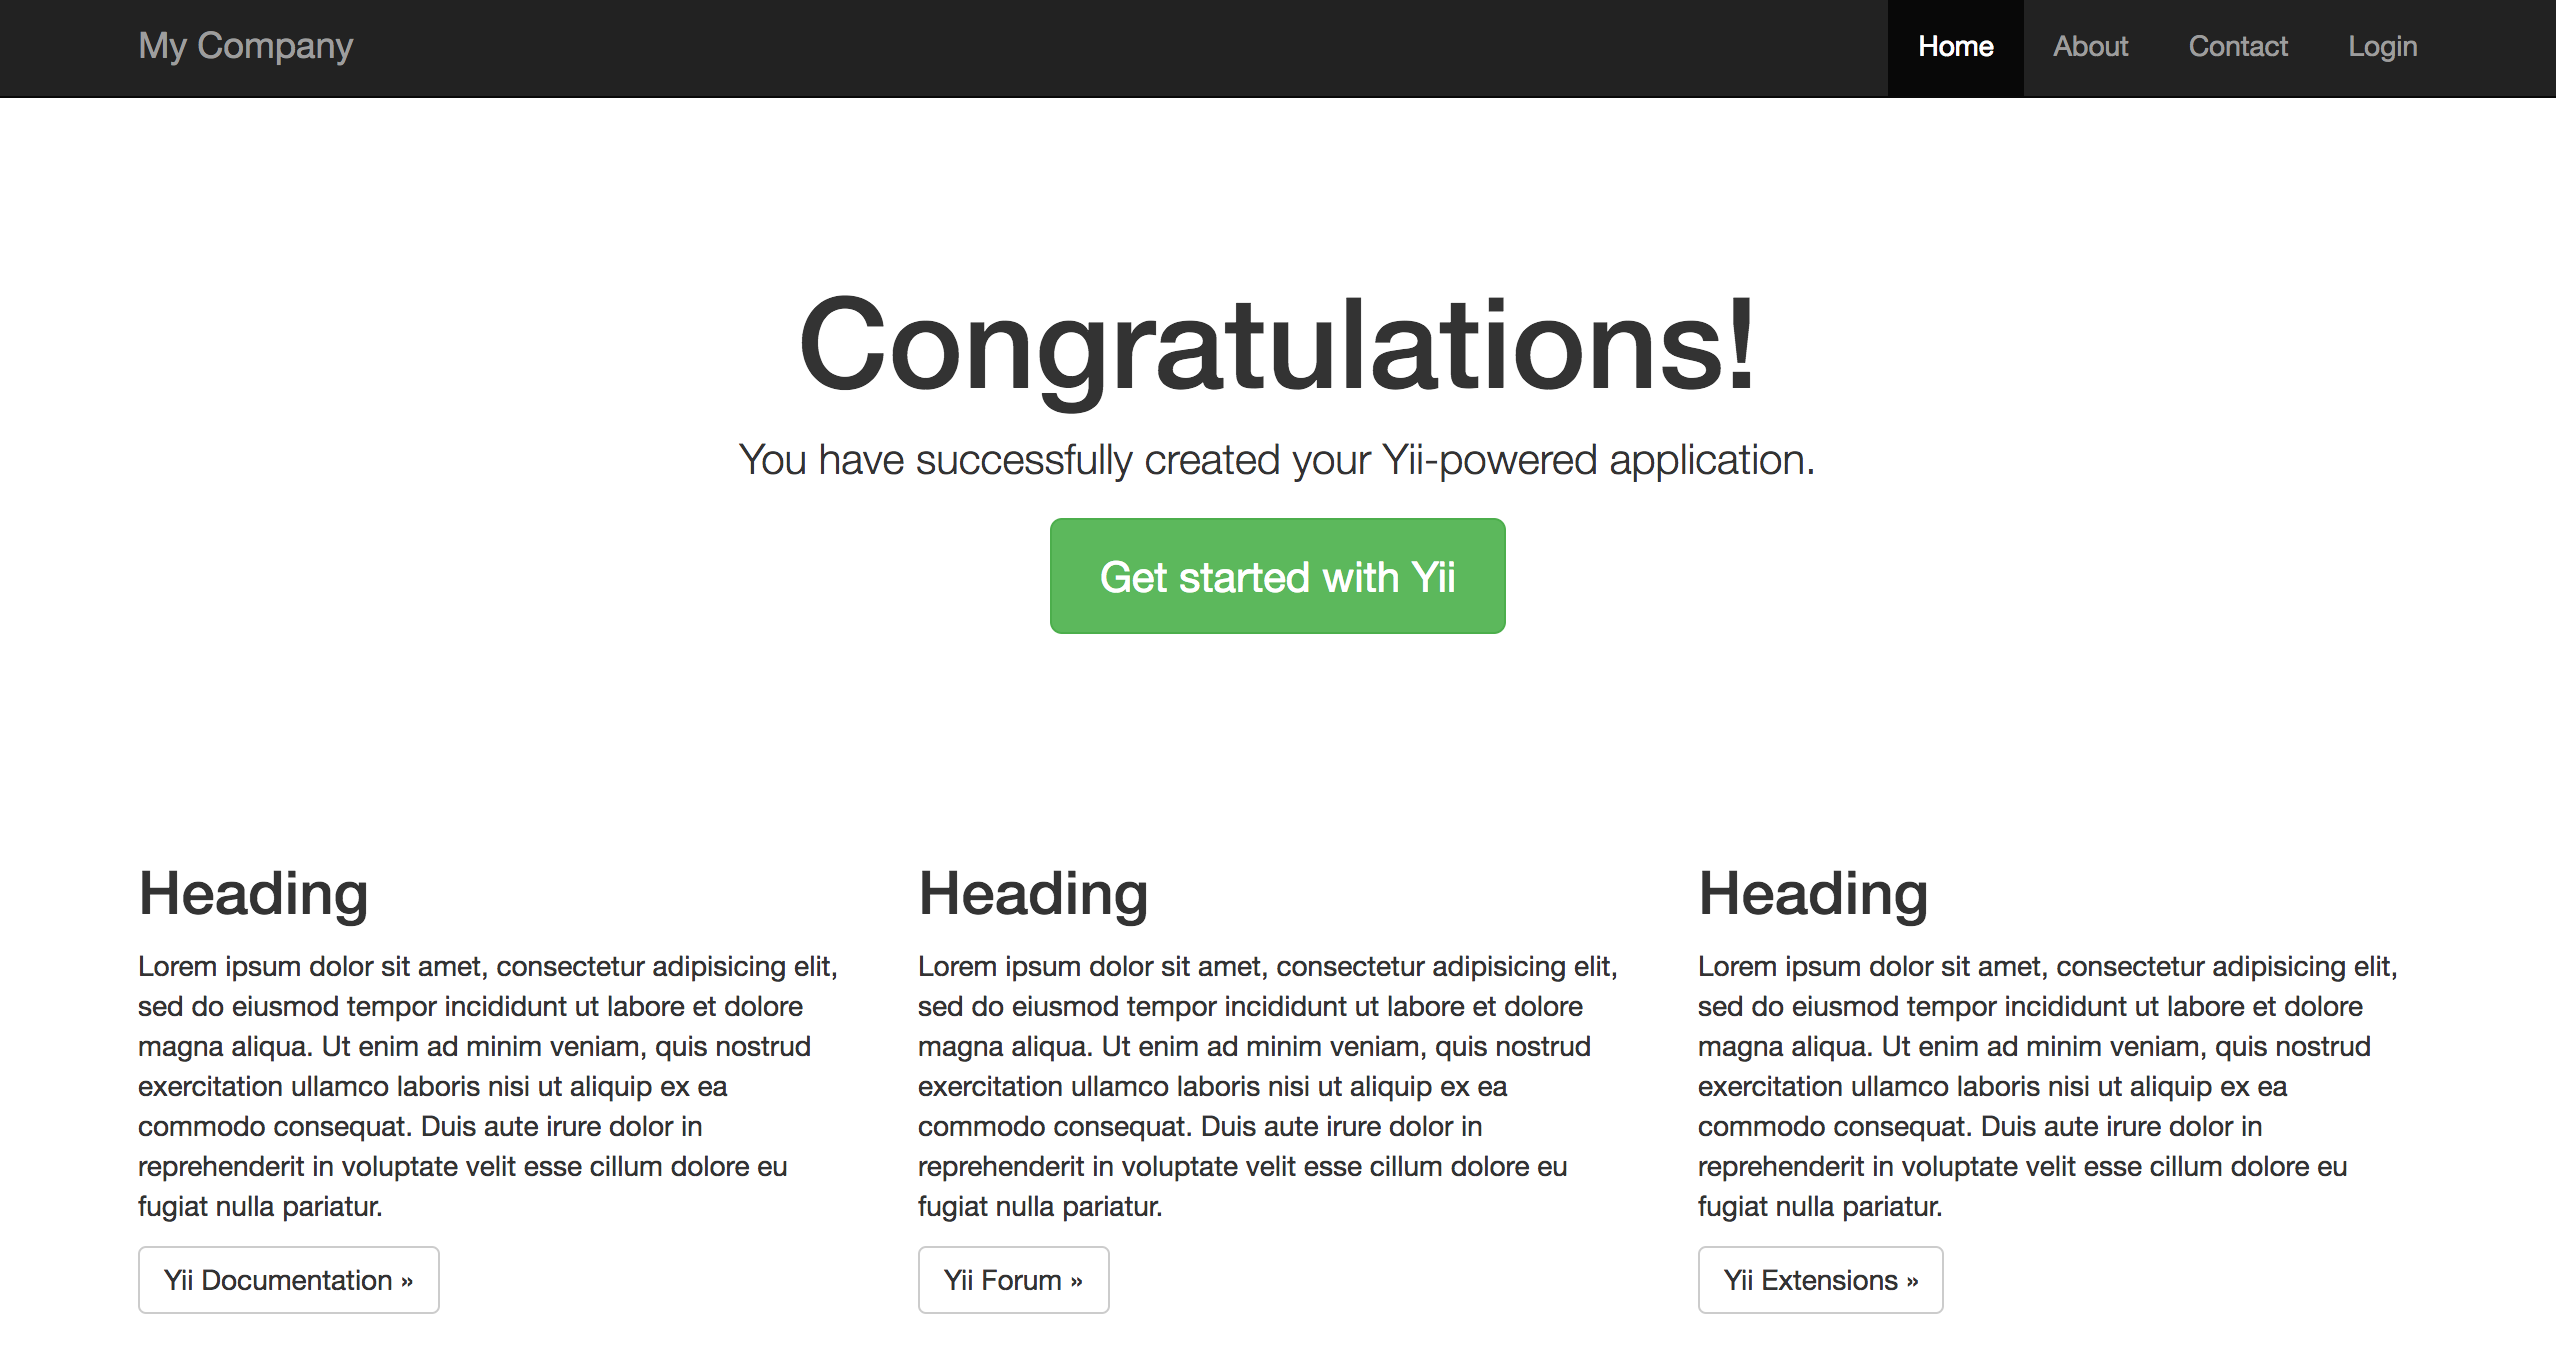Go to the About page
This screenshot has width=2556, height=1366.
2090,46
